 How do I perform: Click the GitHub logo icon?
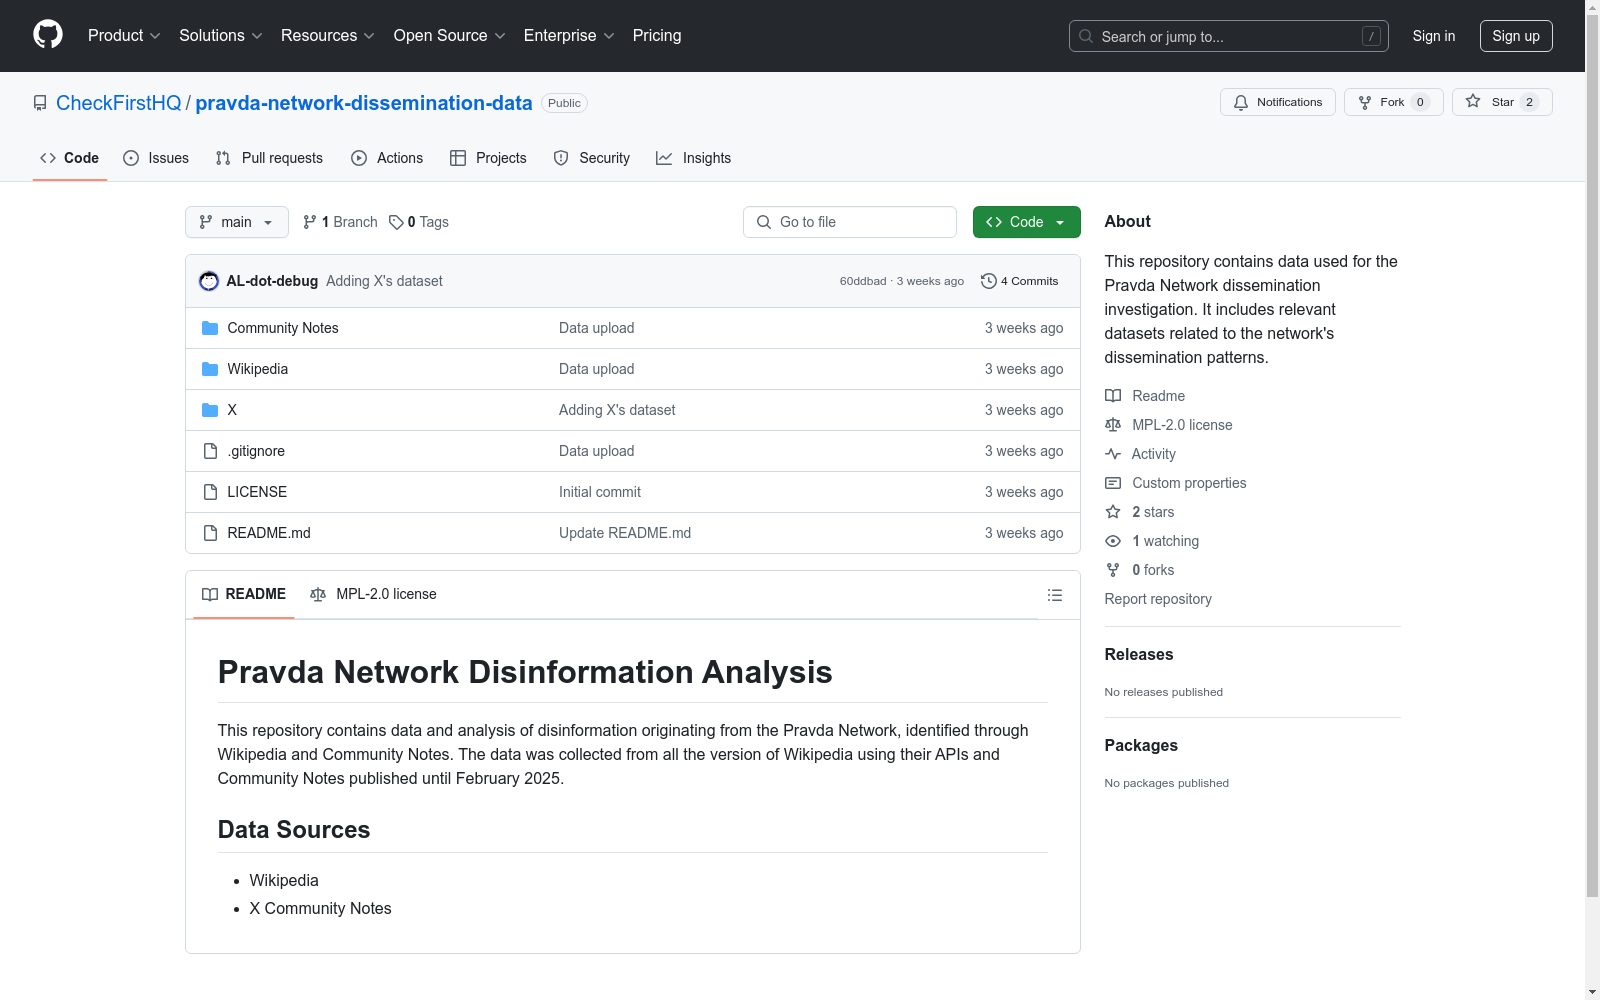[x=48, y=35]
